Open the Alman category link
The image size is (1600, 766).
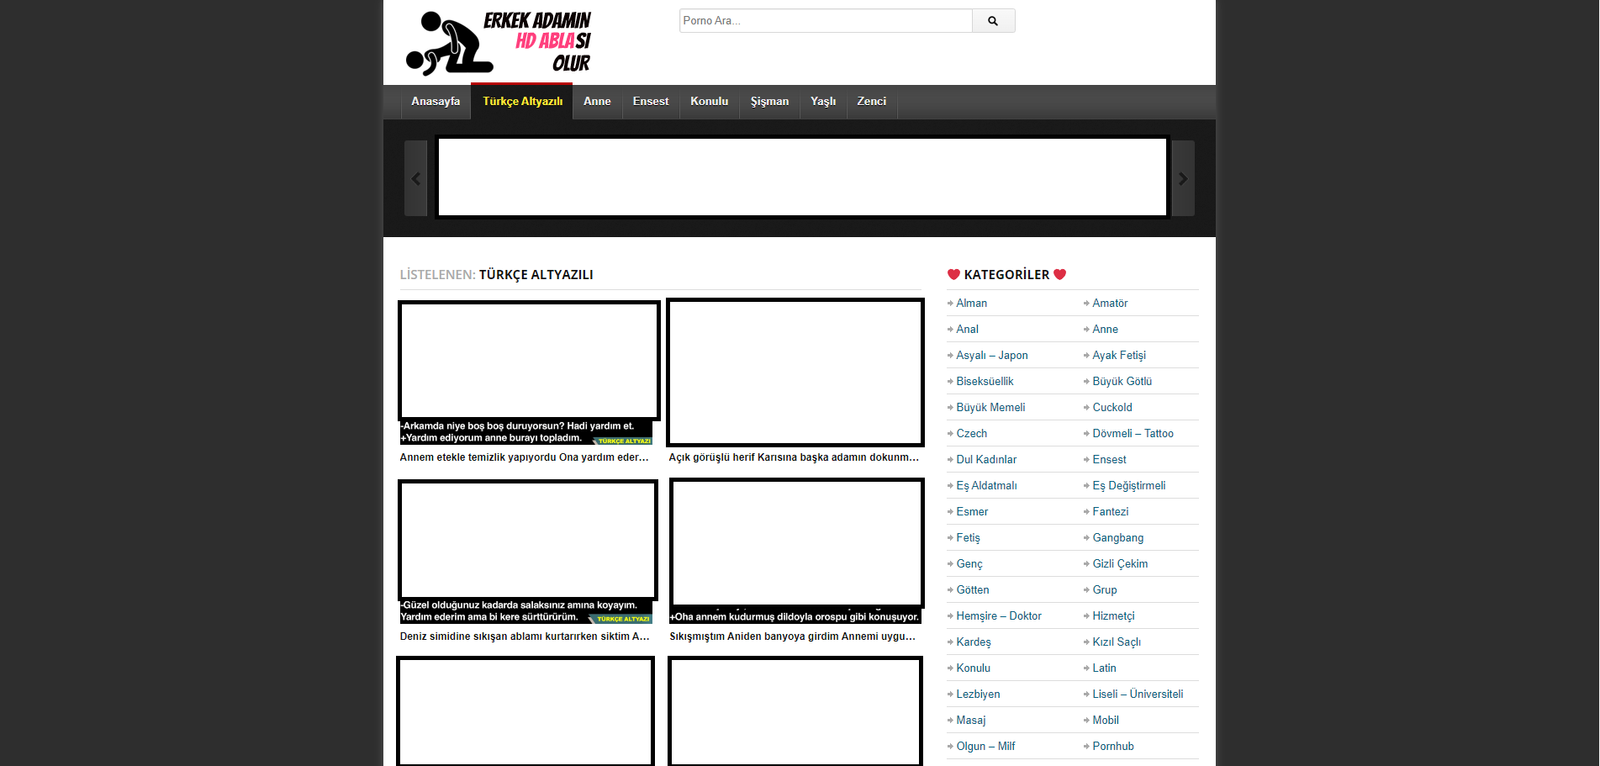coord(971,304)
